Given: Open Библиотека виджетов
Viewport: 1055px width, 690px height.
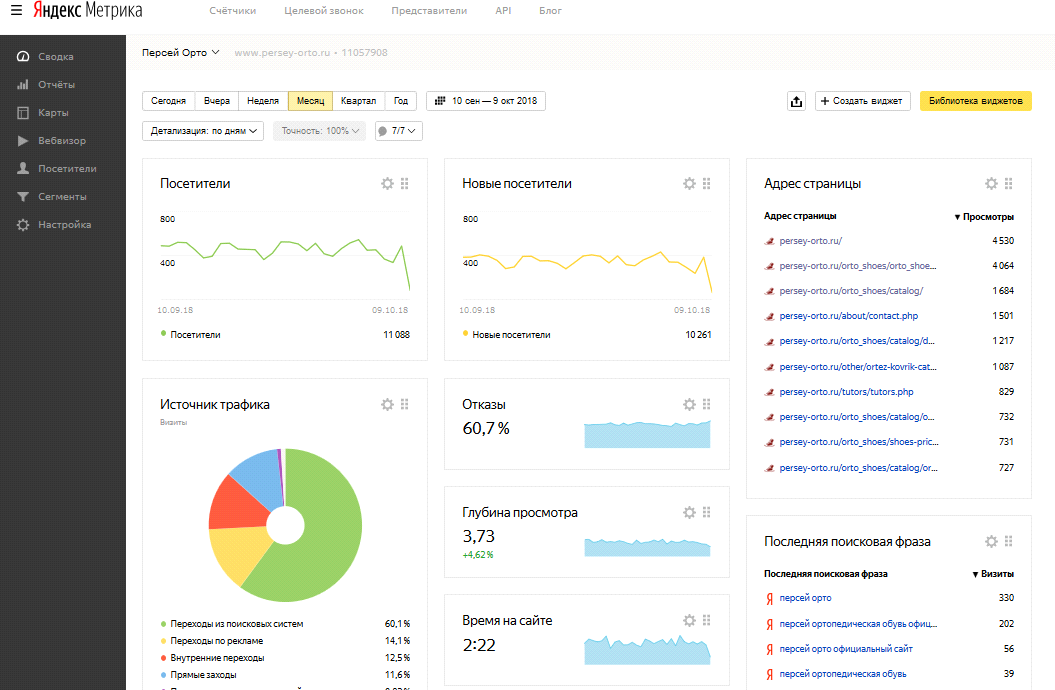Looking at the screenshot, I should point(976,101).
